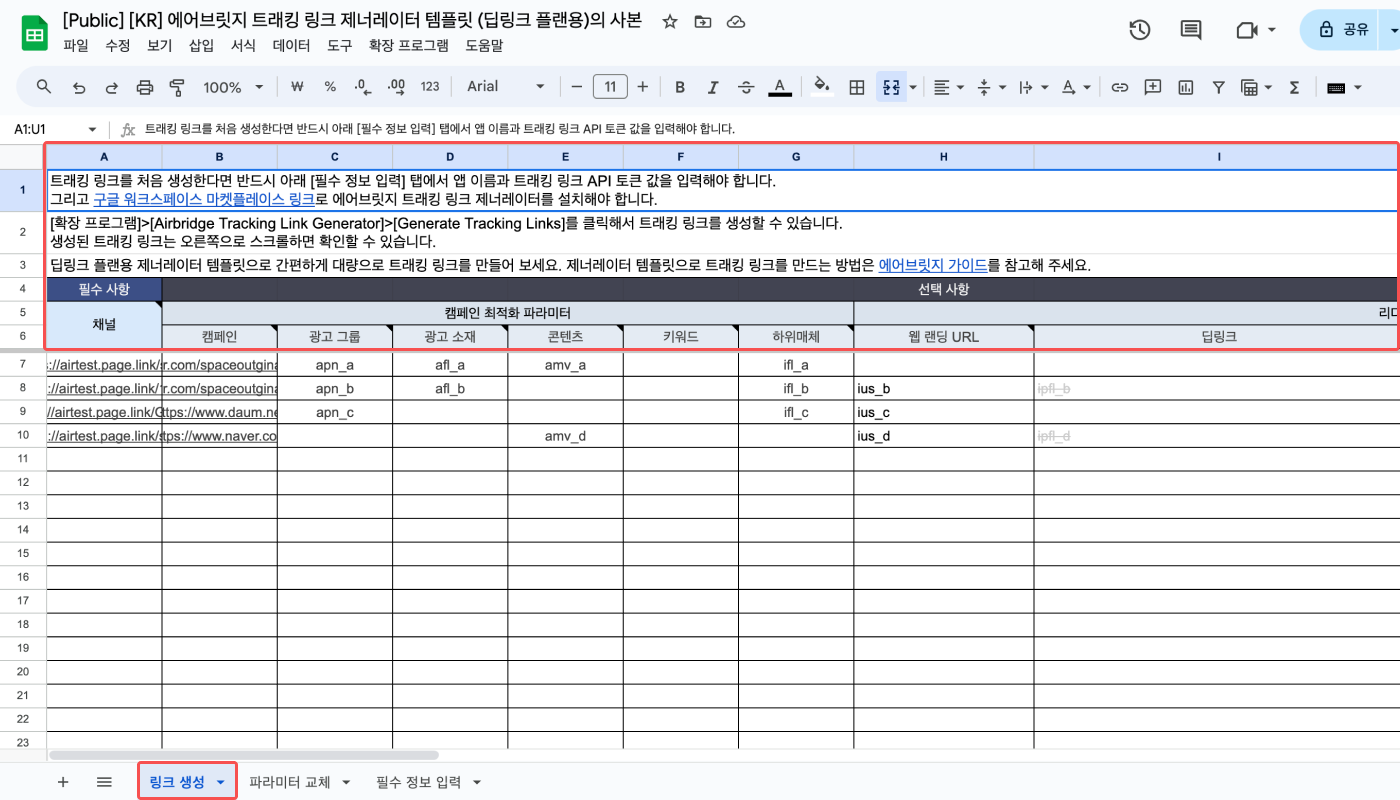
Task: Expand the name box dropdown arrow
Action: click(x=93, y=130)
